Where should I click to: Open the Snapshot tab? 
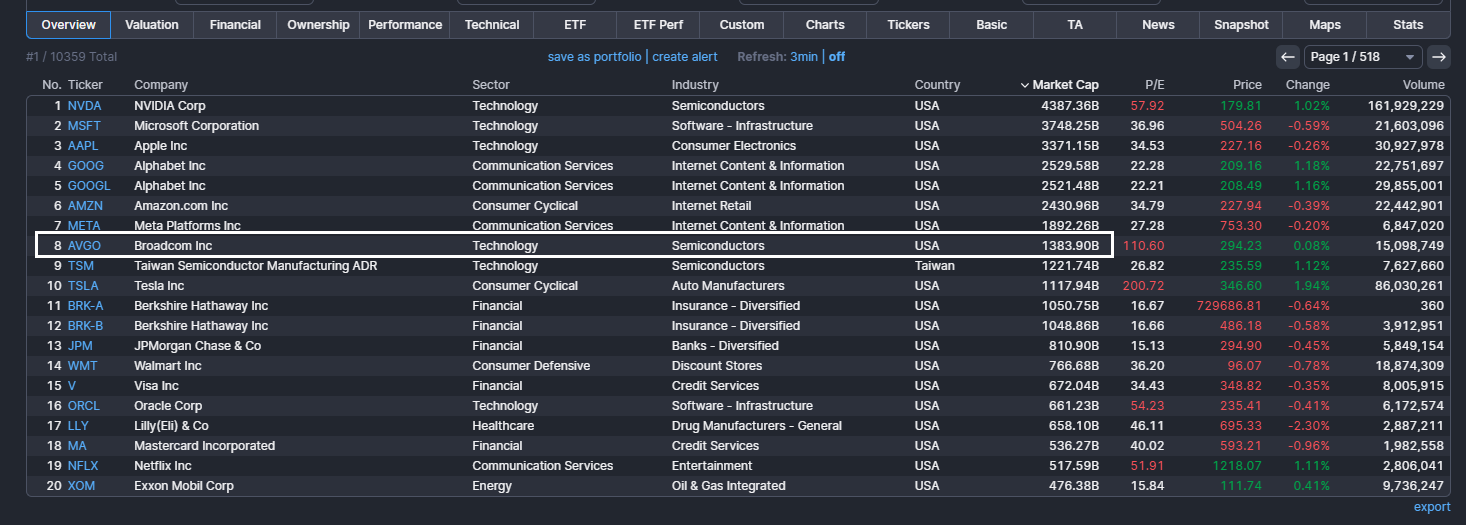(1241, 25)
